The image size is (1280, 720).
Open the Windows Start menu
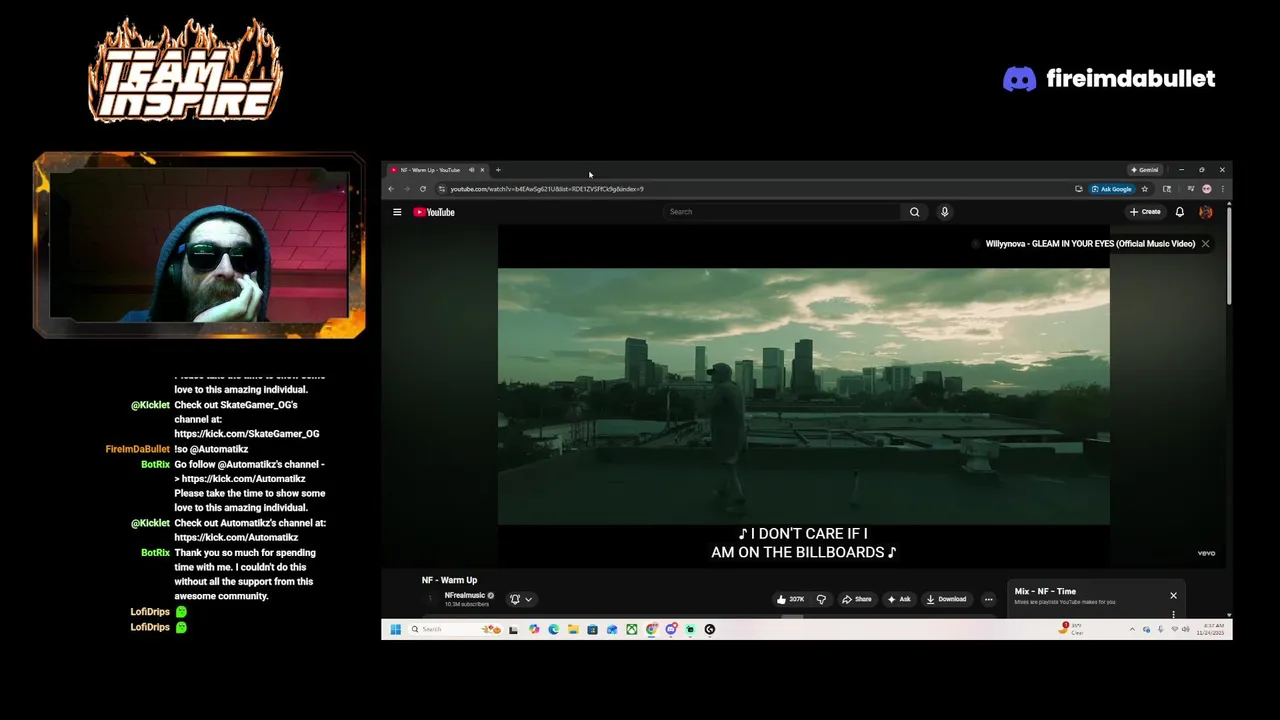coord(395,629)
